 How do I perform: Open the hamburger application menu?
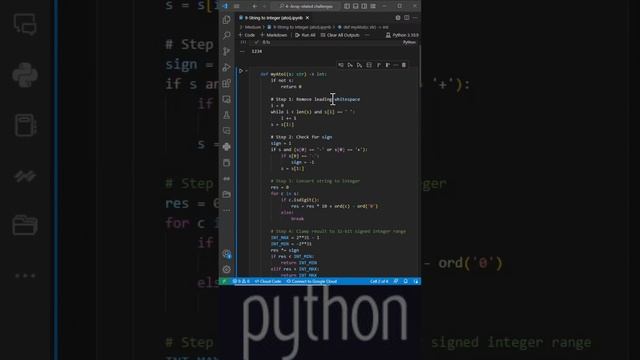237,6
